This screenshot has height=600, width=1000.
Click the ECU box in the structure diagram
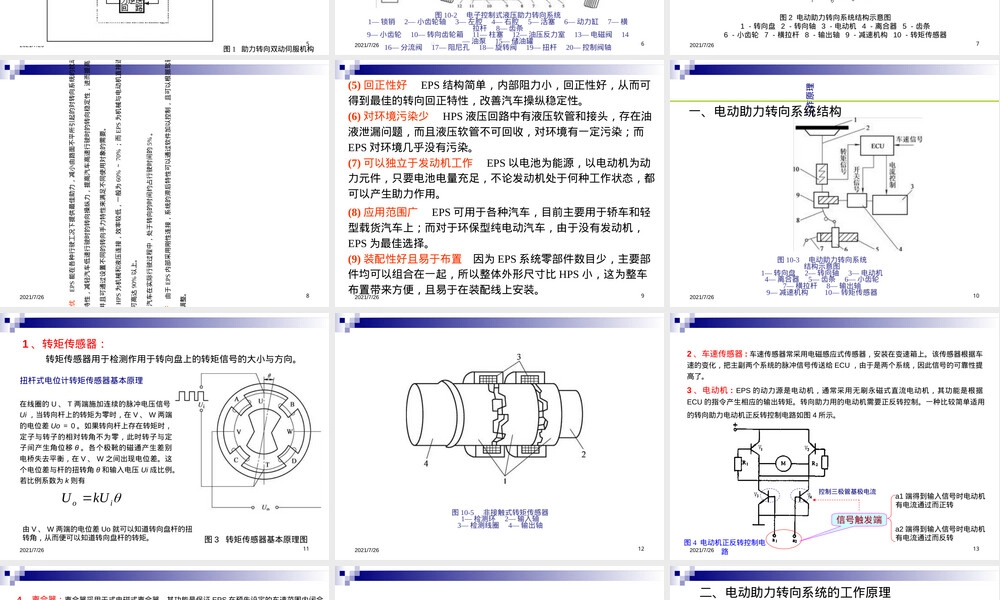(x=878, y=146)
